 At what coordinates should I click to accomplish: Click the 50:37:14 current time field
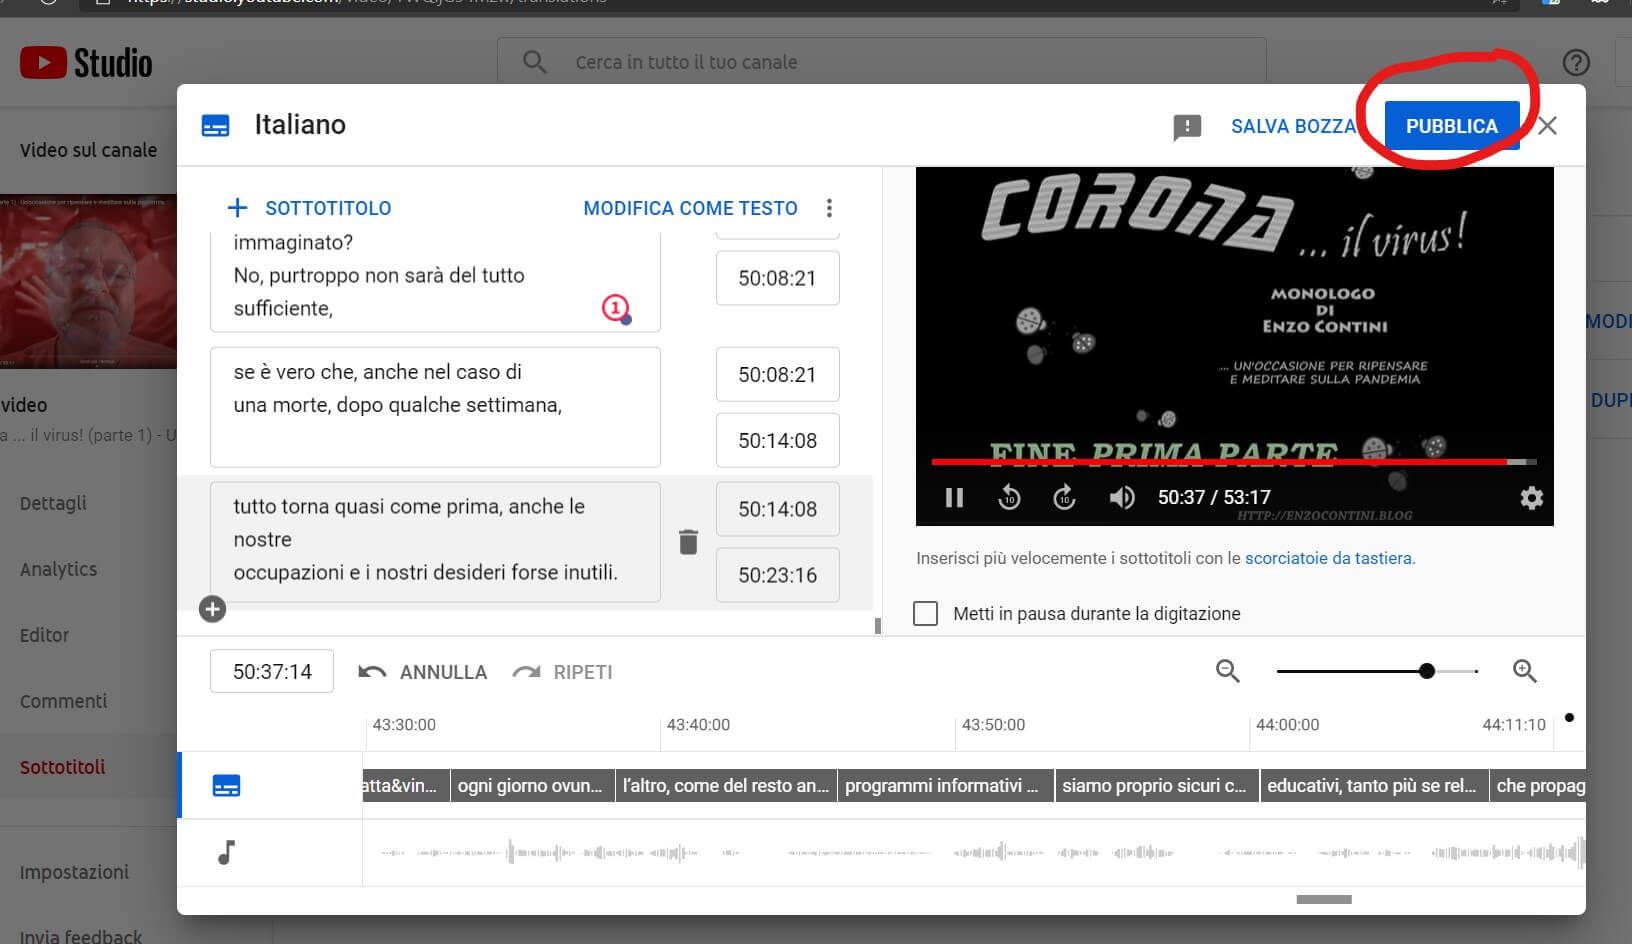coord(272,671)
